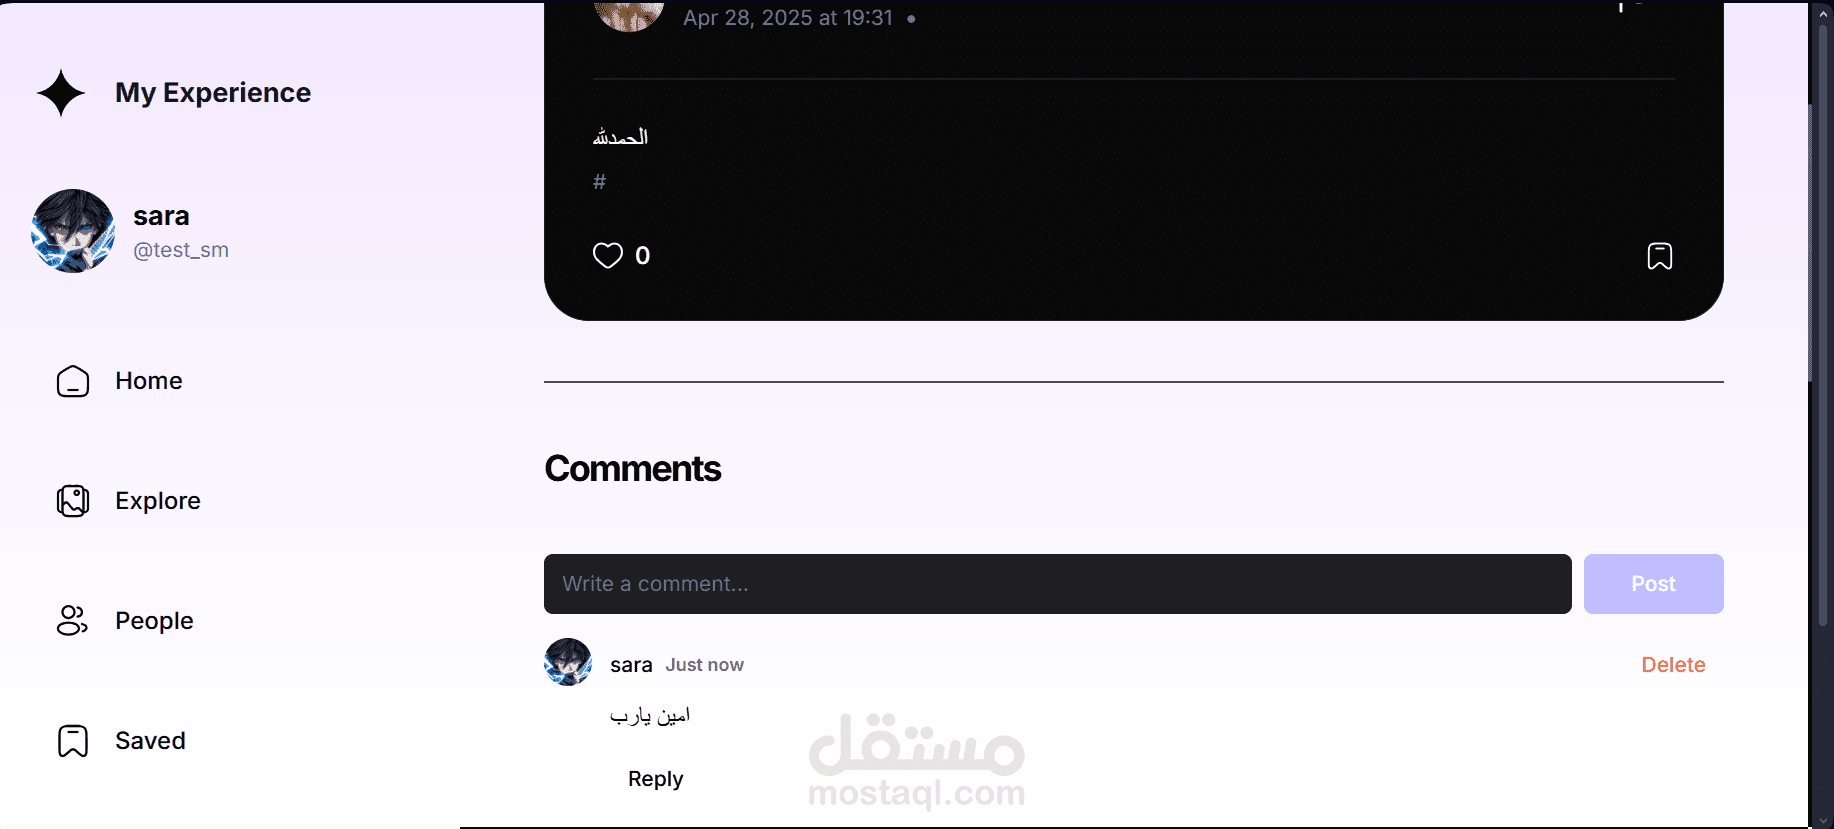Open sara's profile avatar in the sidebar

[73, 231]
